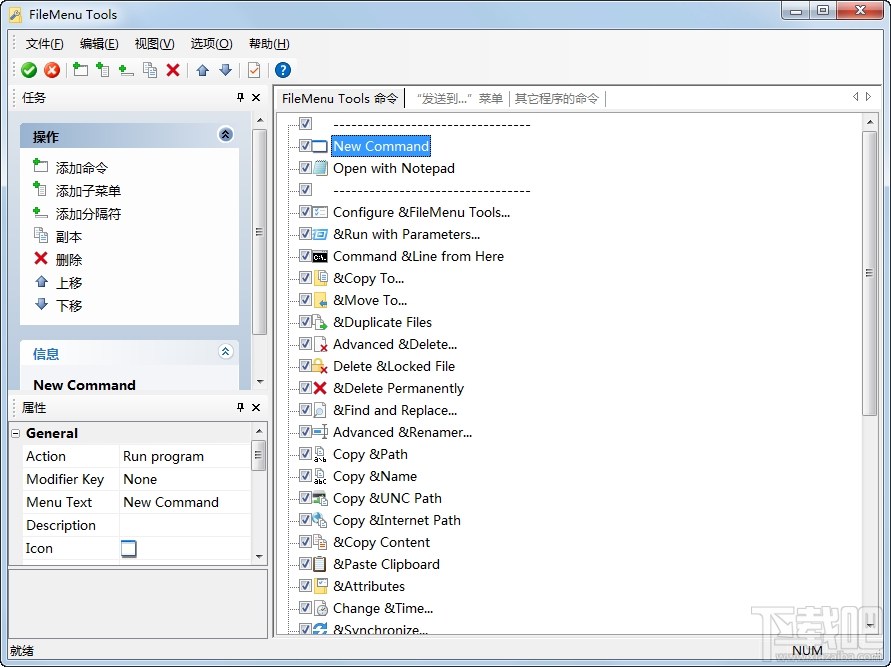
Task: Uncheck the New Command checkbox
Action: (x=305, y=145)
